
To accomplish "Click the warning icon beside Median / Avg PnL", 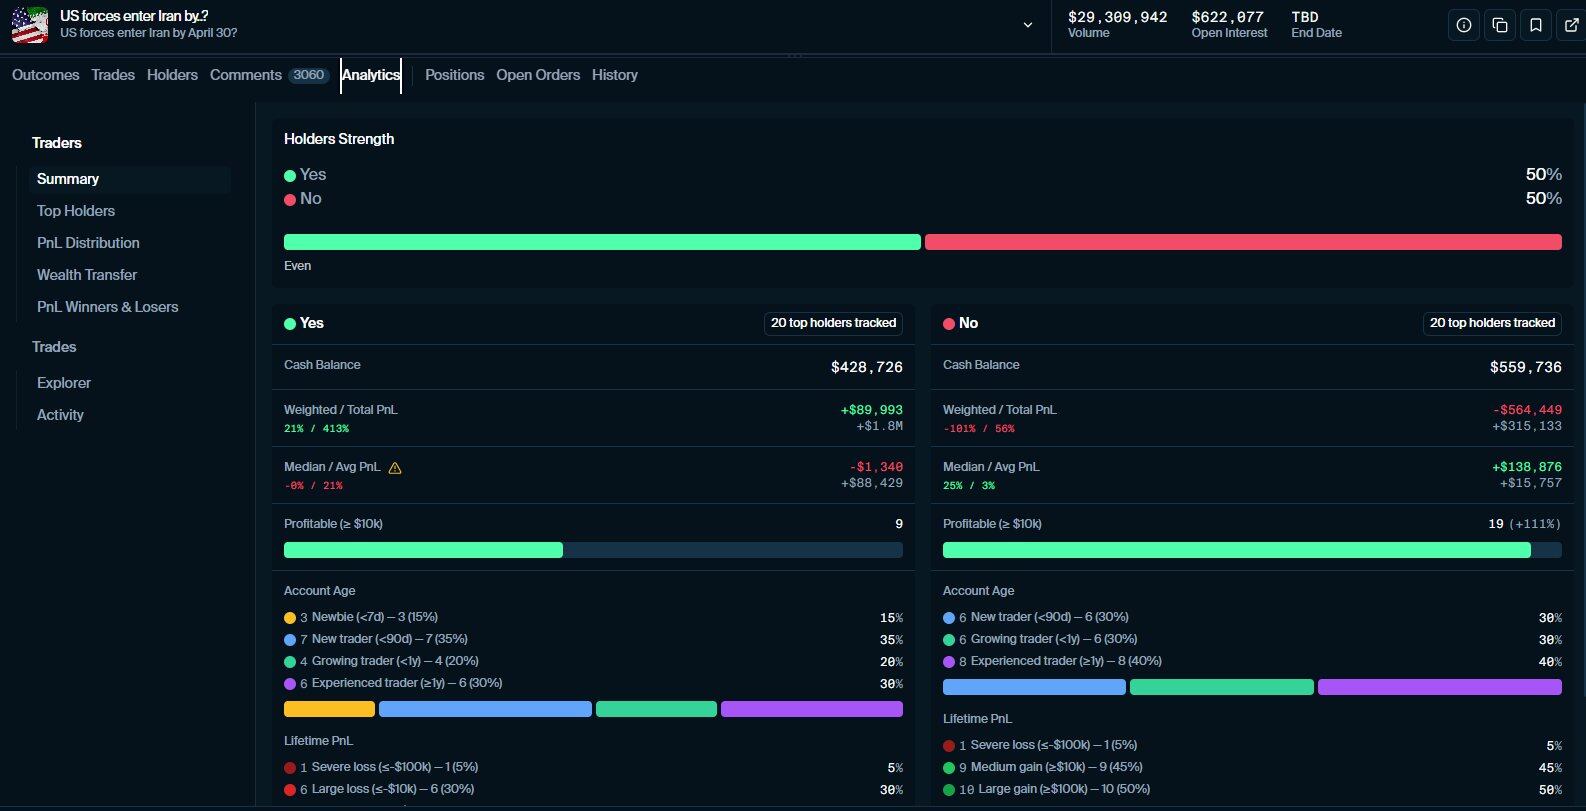I will point(395,468).
